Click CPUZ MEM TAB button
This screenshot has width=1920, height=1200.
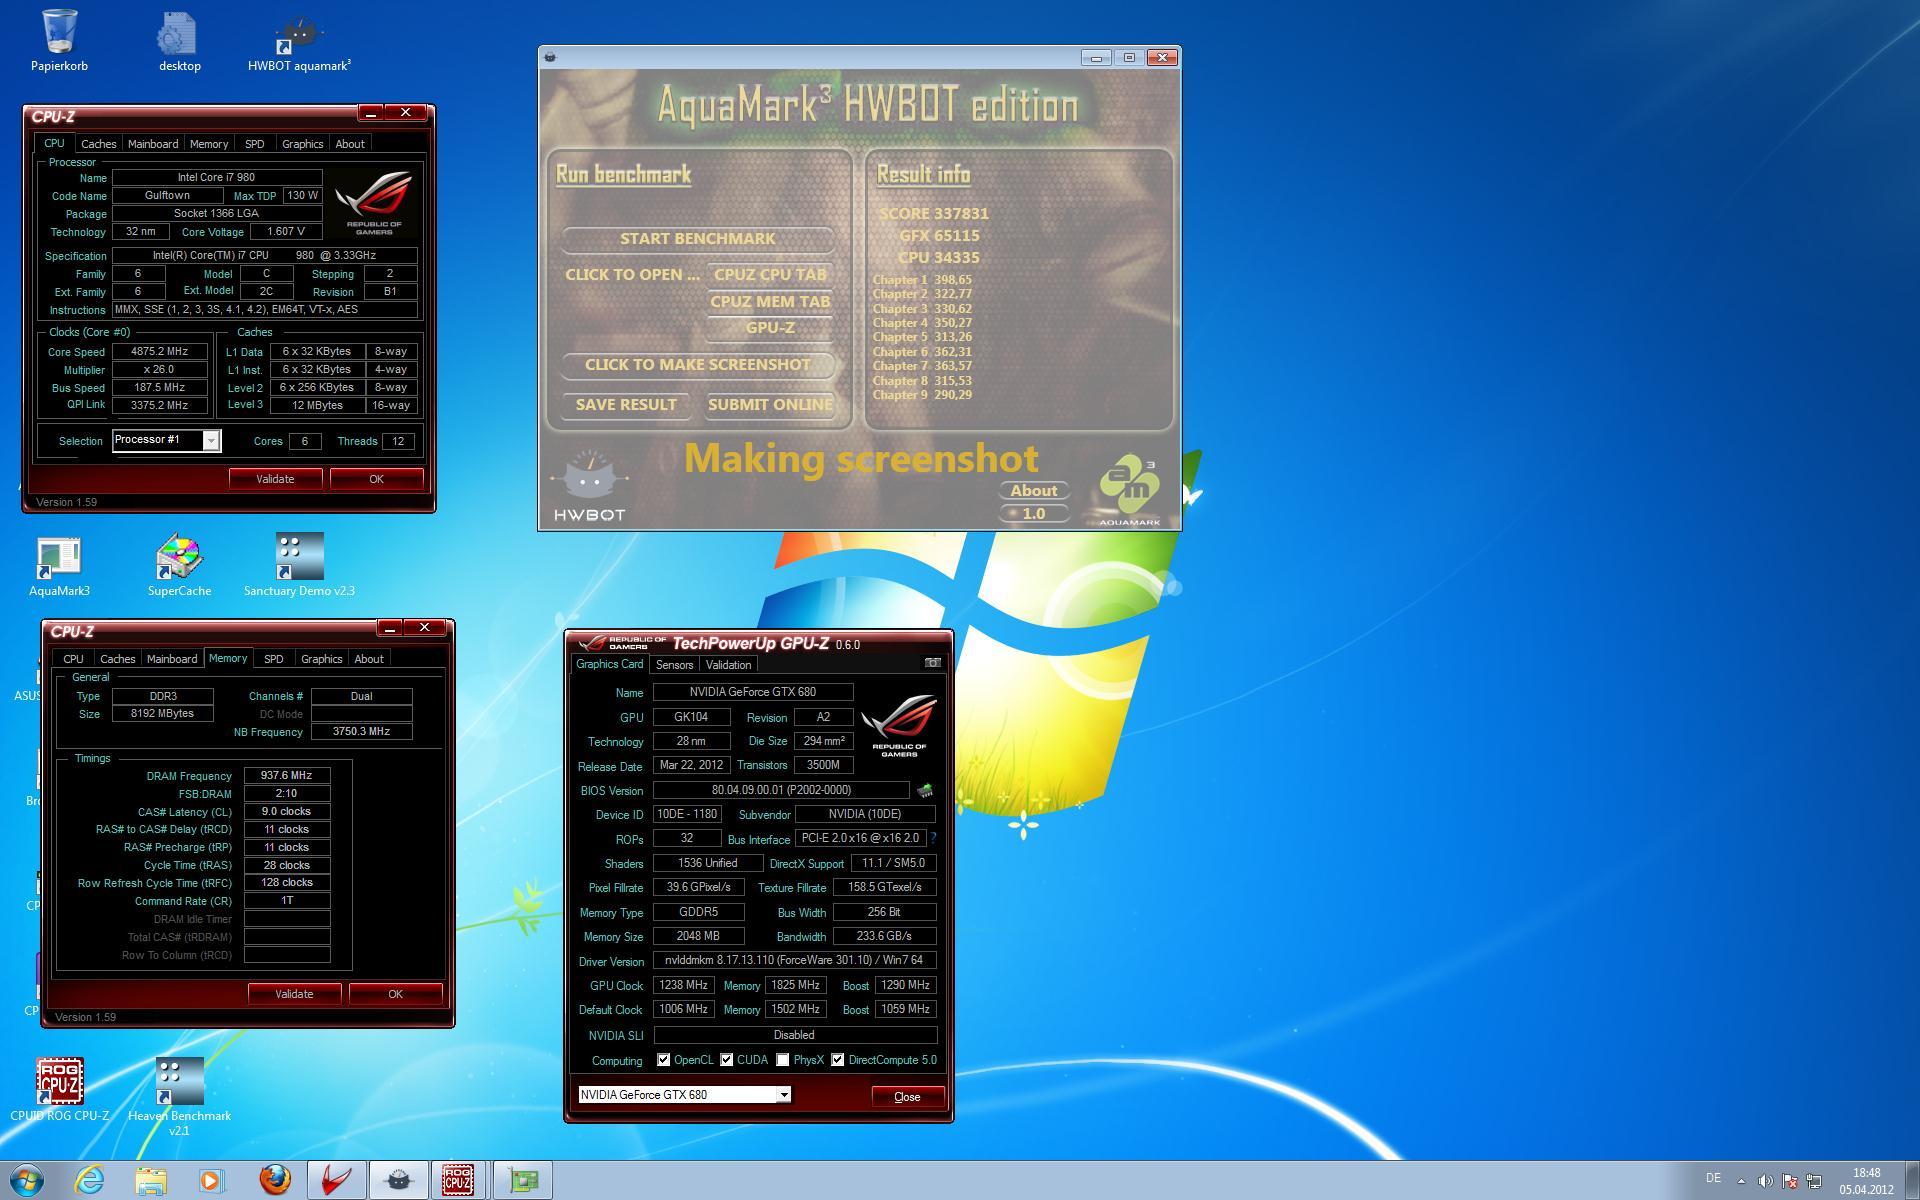770,302
